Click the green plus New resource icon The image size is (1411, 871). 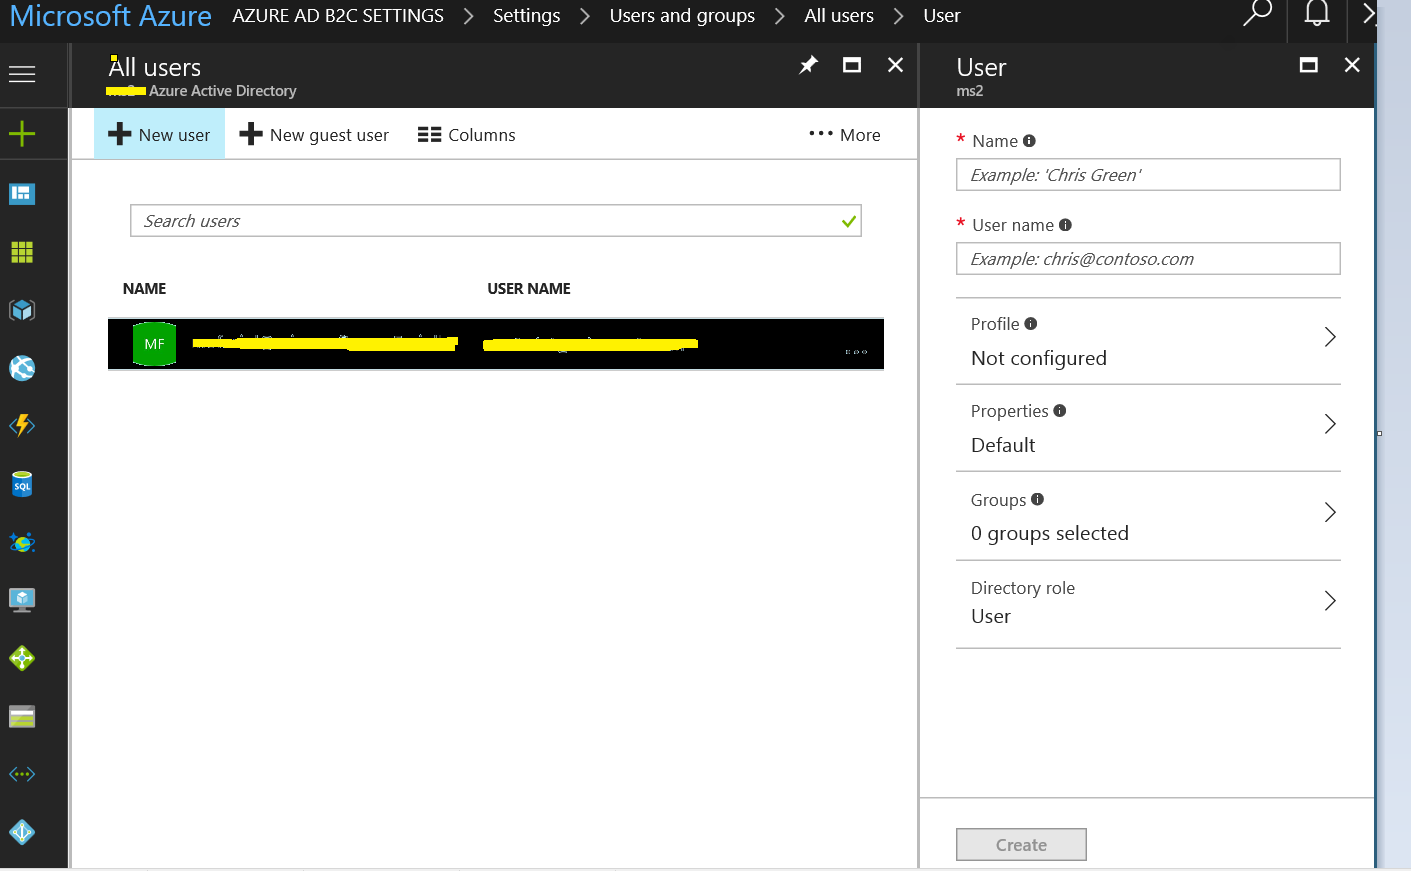pos(22,134)
